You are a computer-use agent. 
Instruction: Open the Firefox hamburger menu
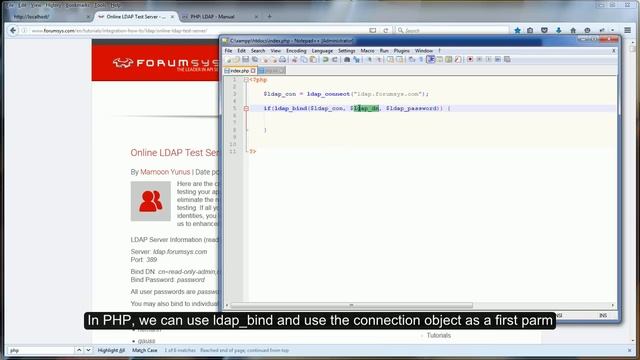627,31
